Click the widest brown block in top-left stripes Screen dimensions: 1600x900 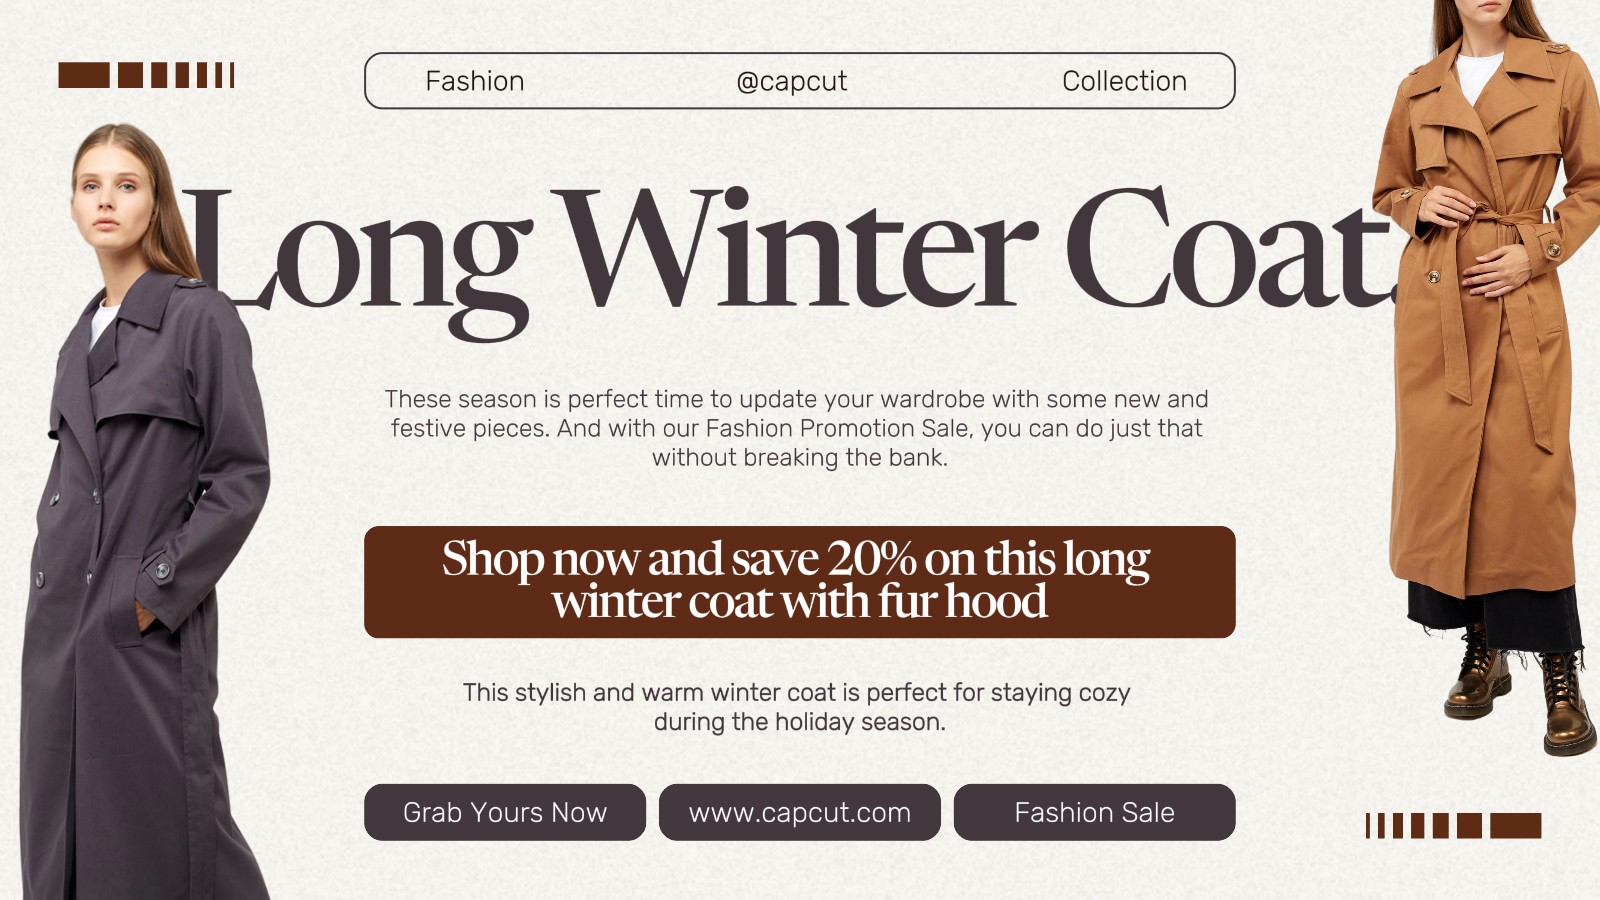tap(84, 75)
